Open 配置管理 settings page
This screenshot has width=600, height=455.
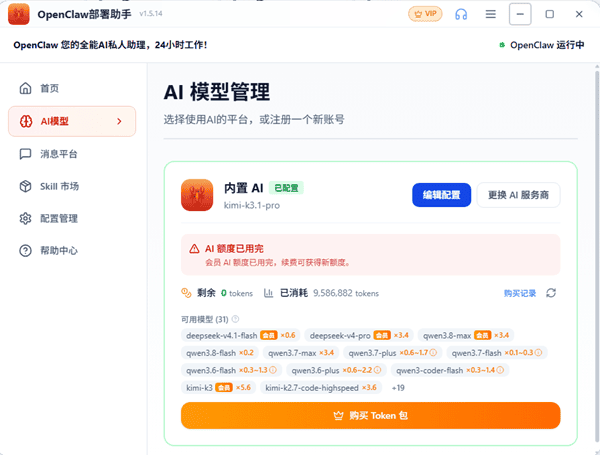click(x=72, y=219)
